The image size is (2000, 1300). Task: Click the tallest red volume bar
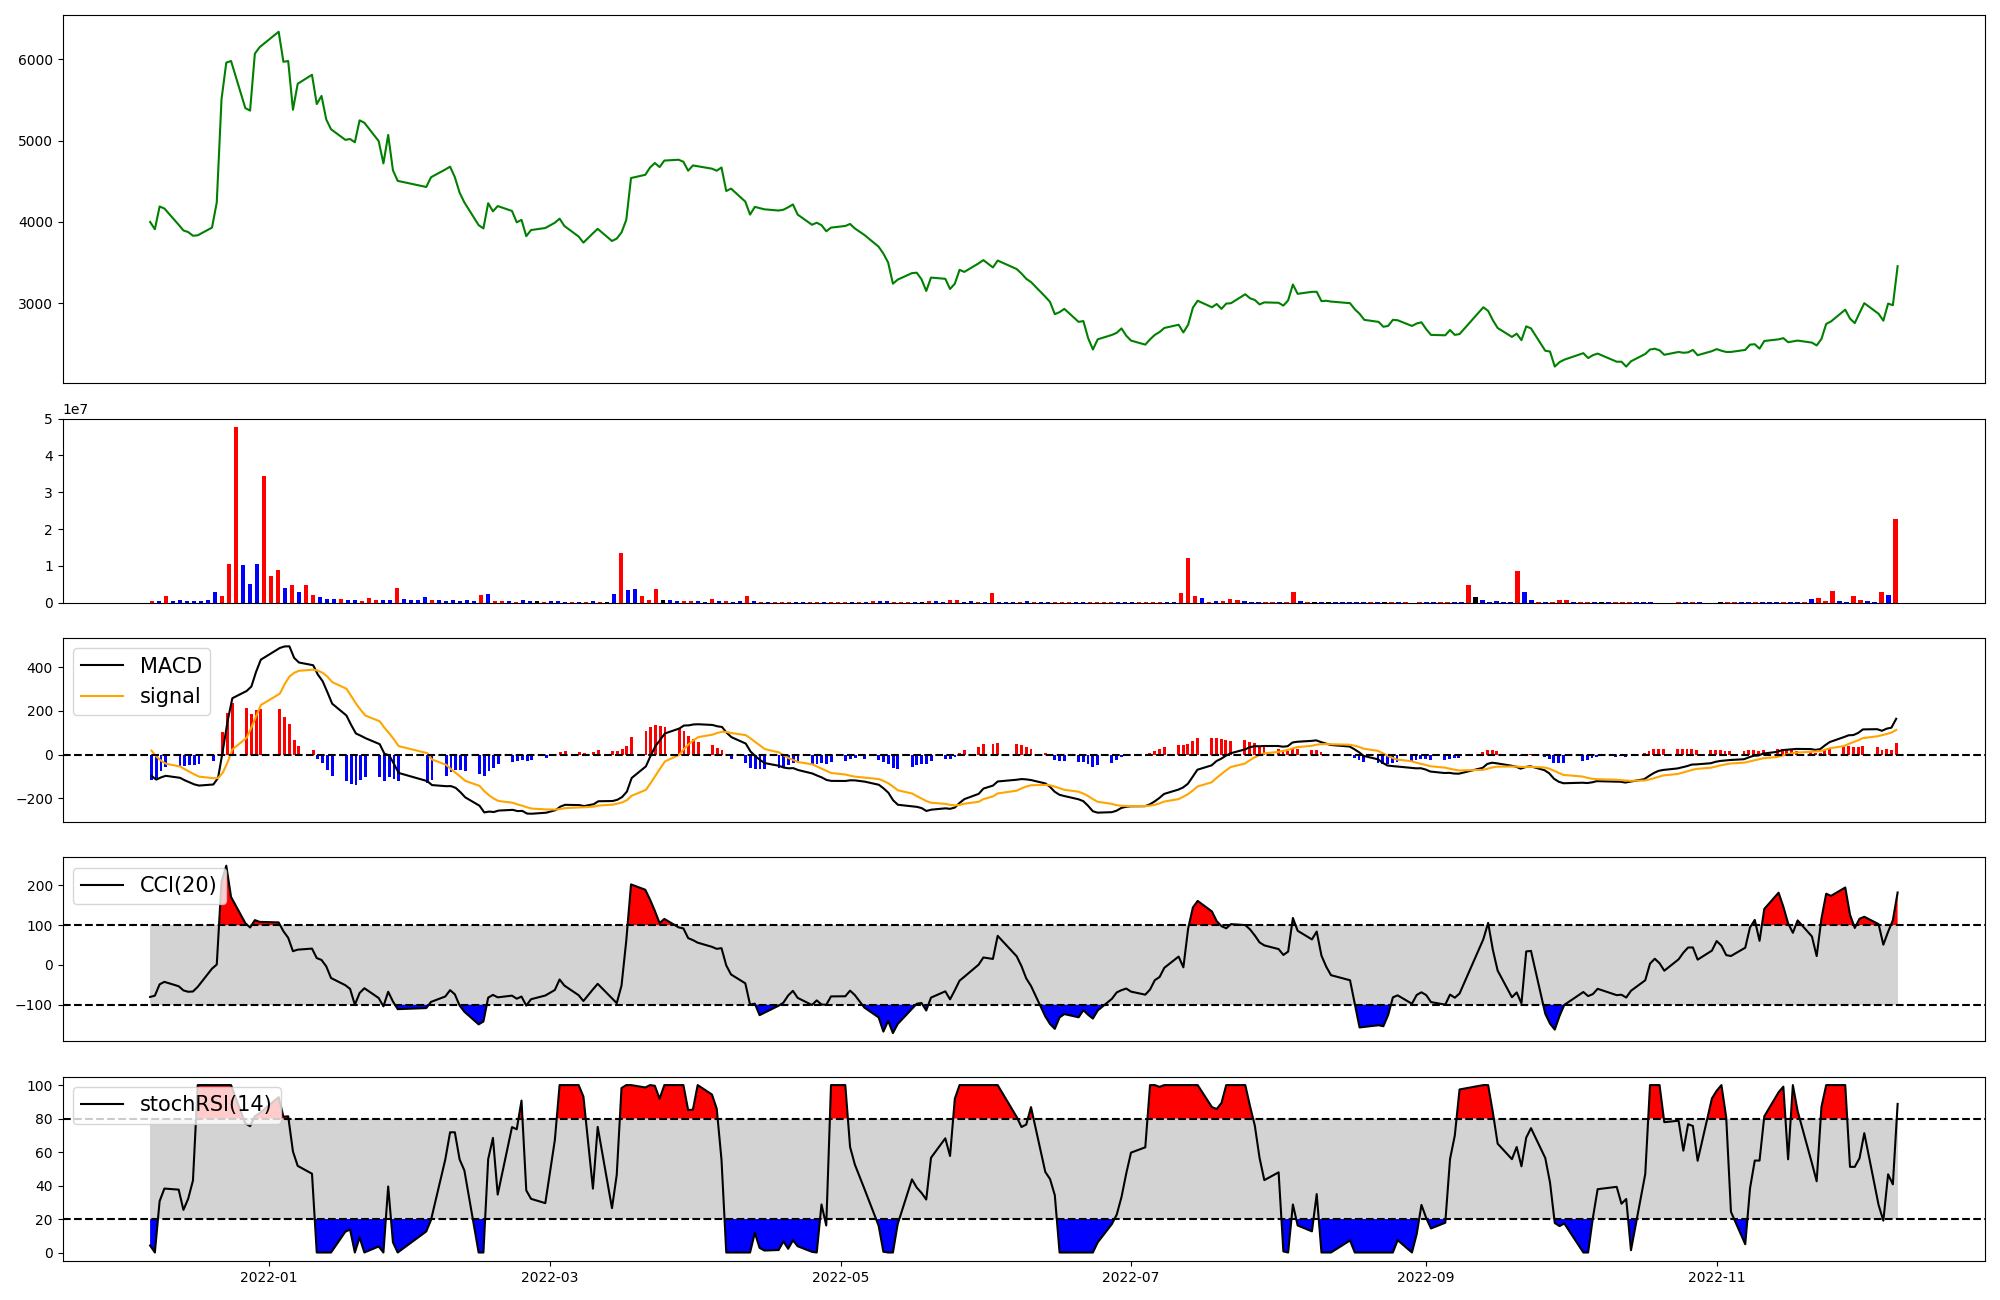pyautogui.click(x=236, y=514)
